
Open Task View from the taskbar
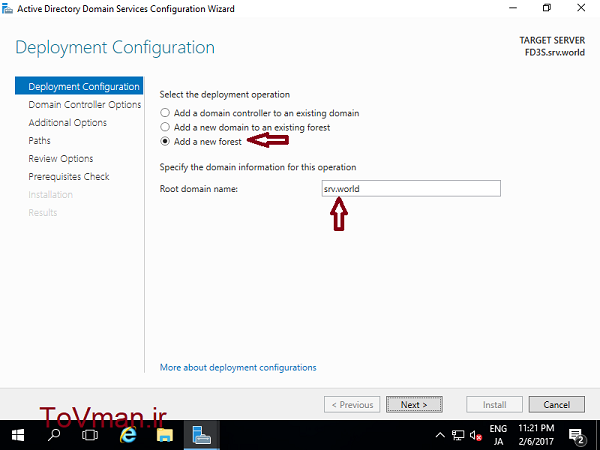tap(89, 436)
